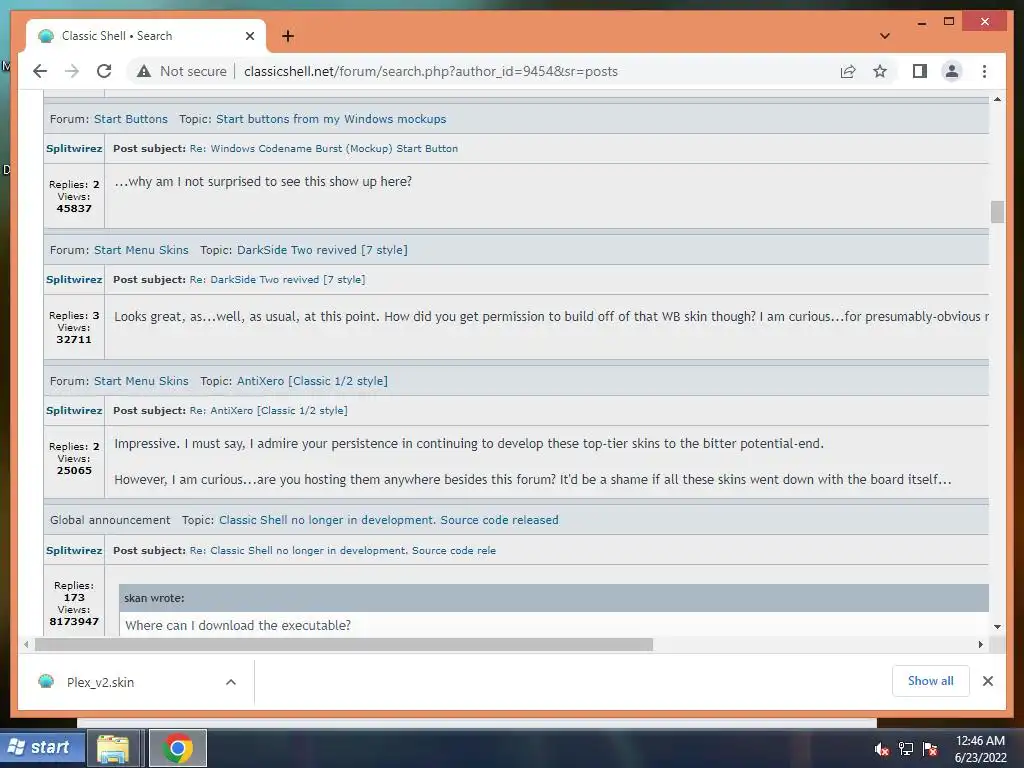Click the horizontal scrollbar thumb
This screenshot has height=768, width=1024.
point(344,645)
